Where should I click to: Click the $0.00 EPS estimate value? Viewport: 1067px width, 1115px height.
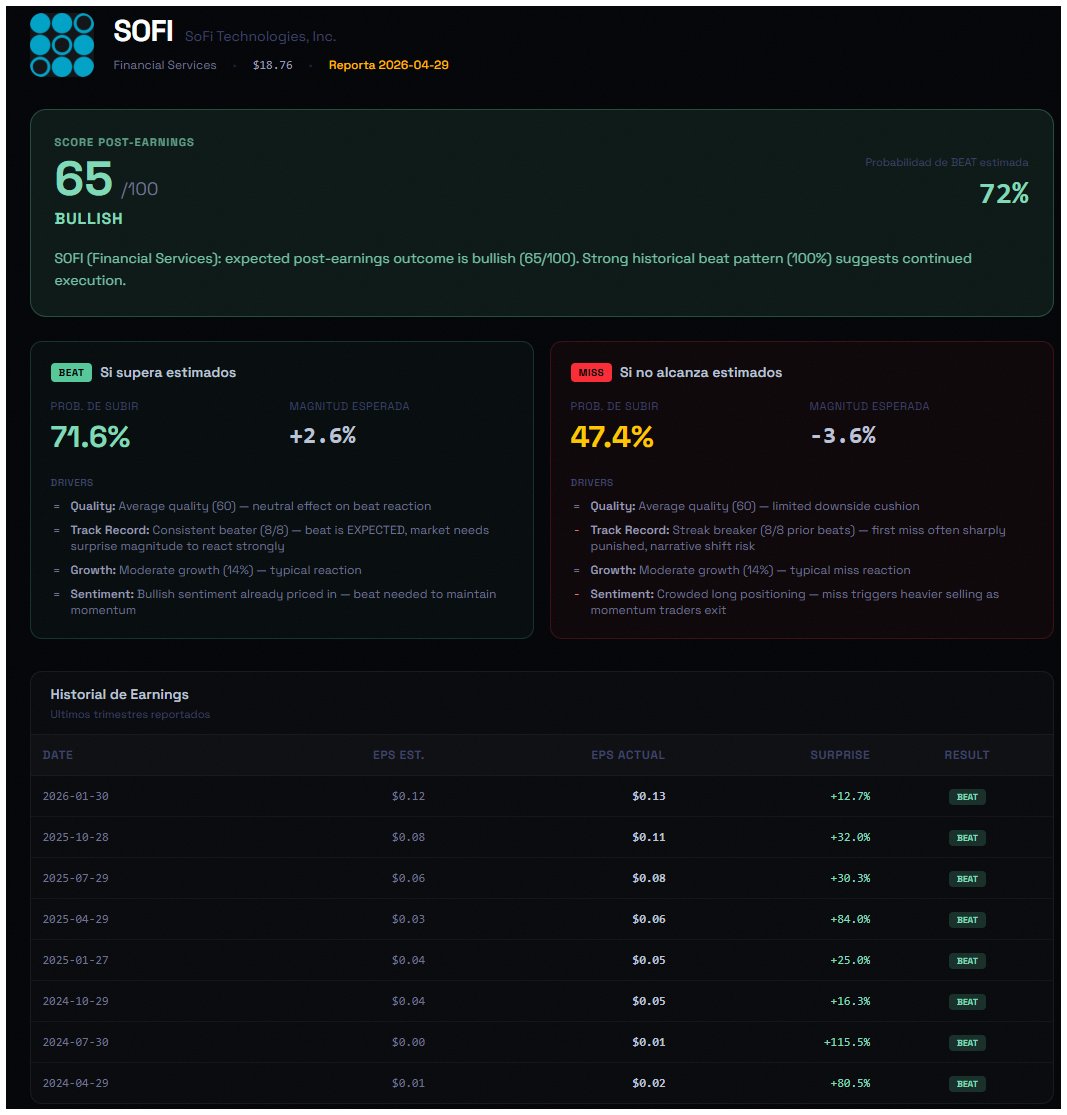coord(408,1042)
